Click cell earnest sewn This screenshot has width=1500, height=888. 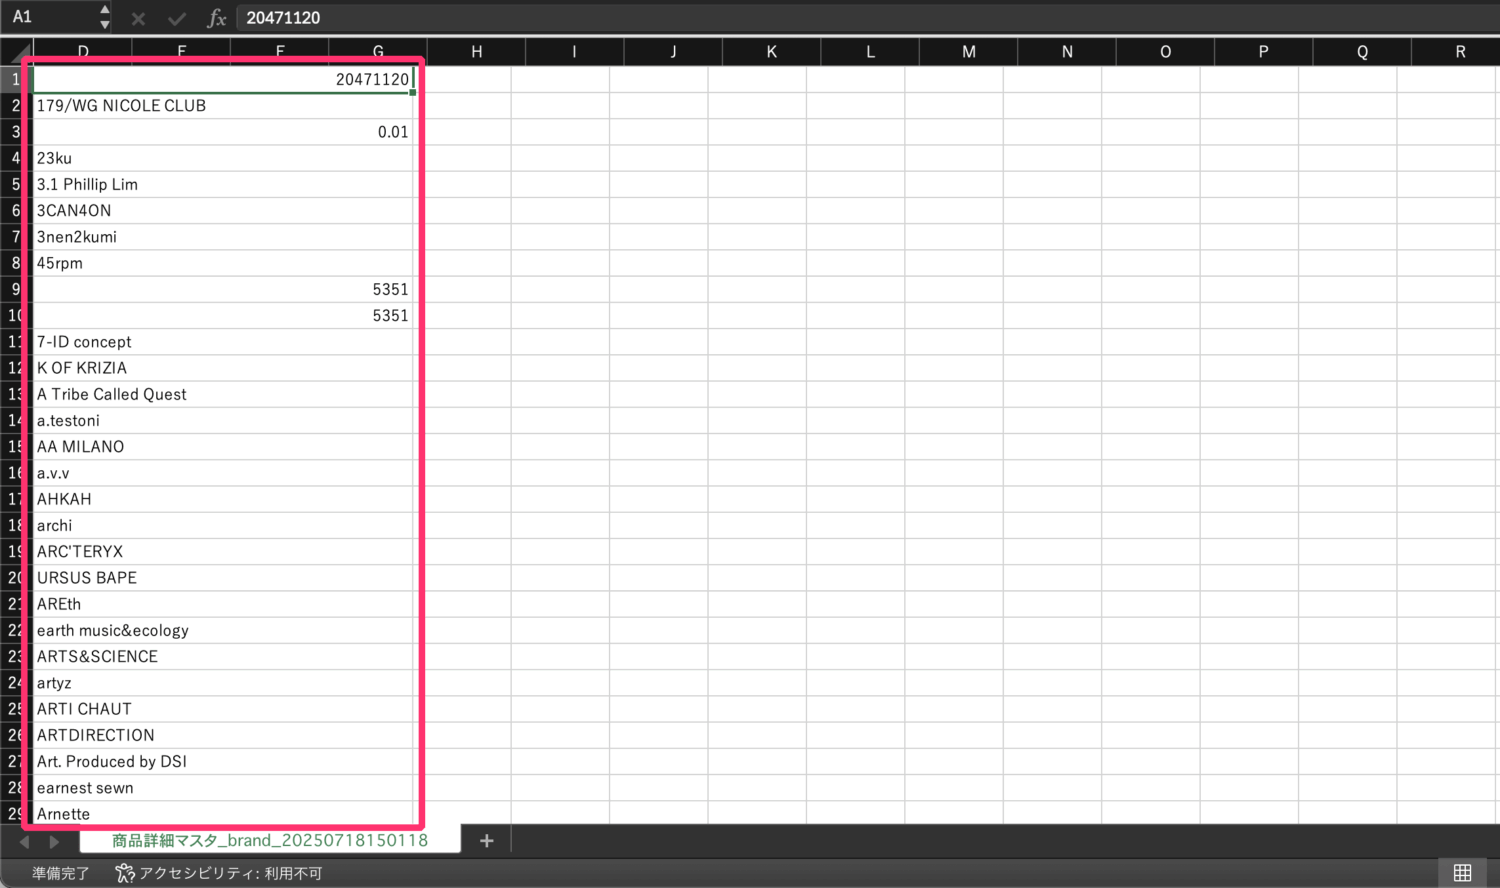click(224, 788)
